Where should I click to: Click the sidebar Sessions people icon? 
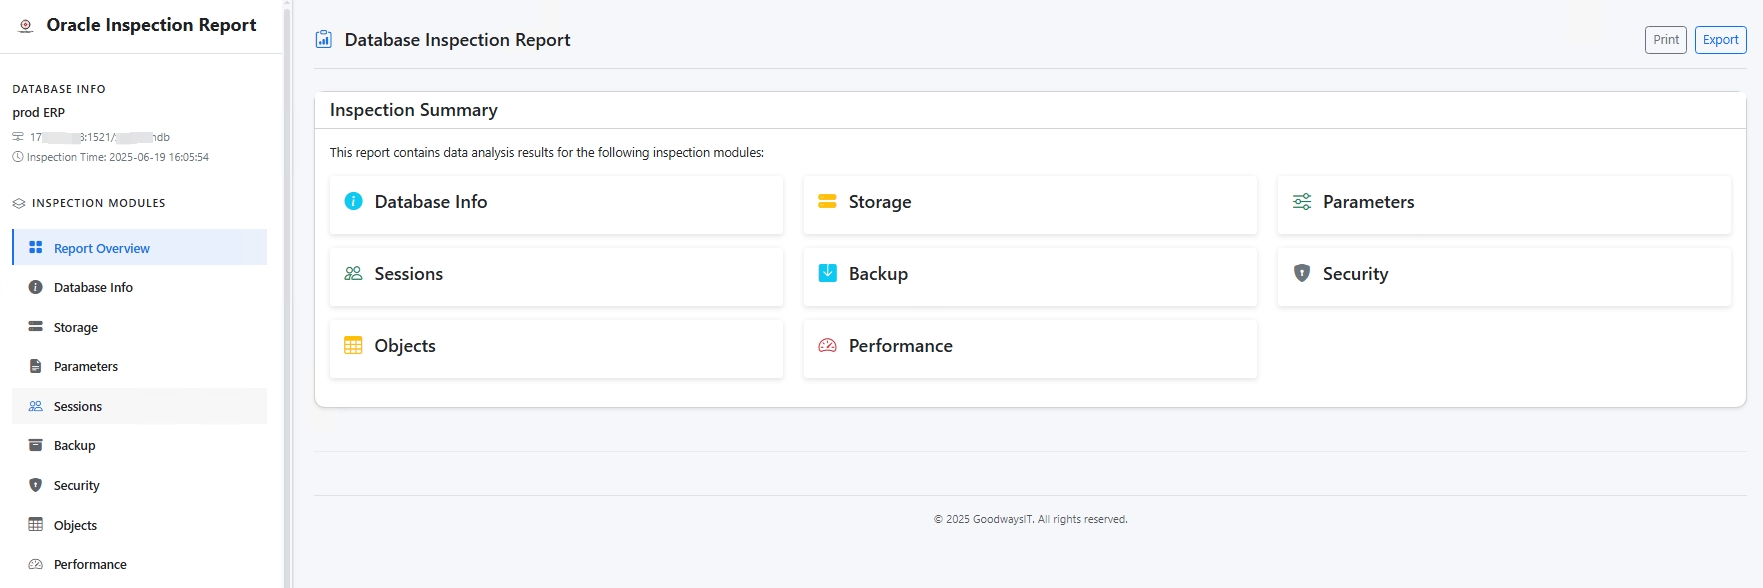tap(36, 406)
